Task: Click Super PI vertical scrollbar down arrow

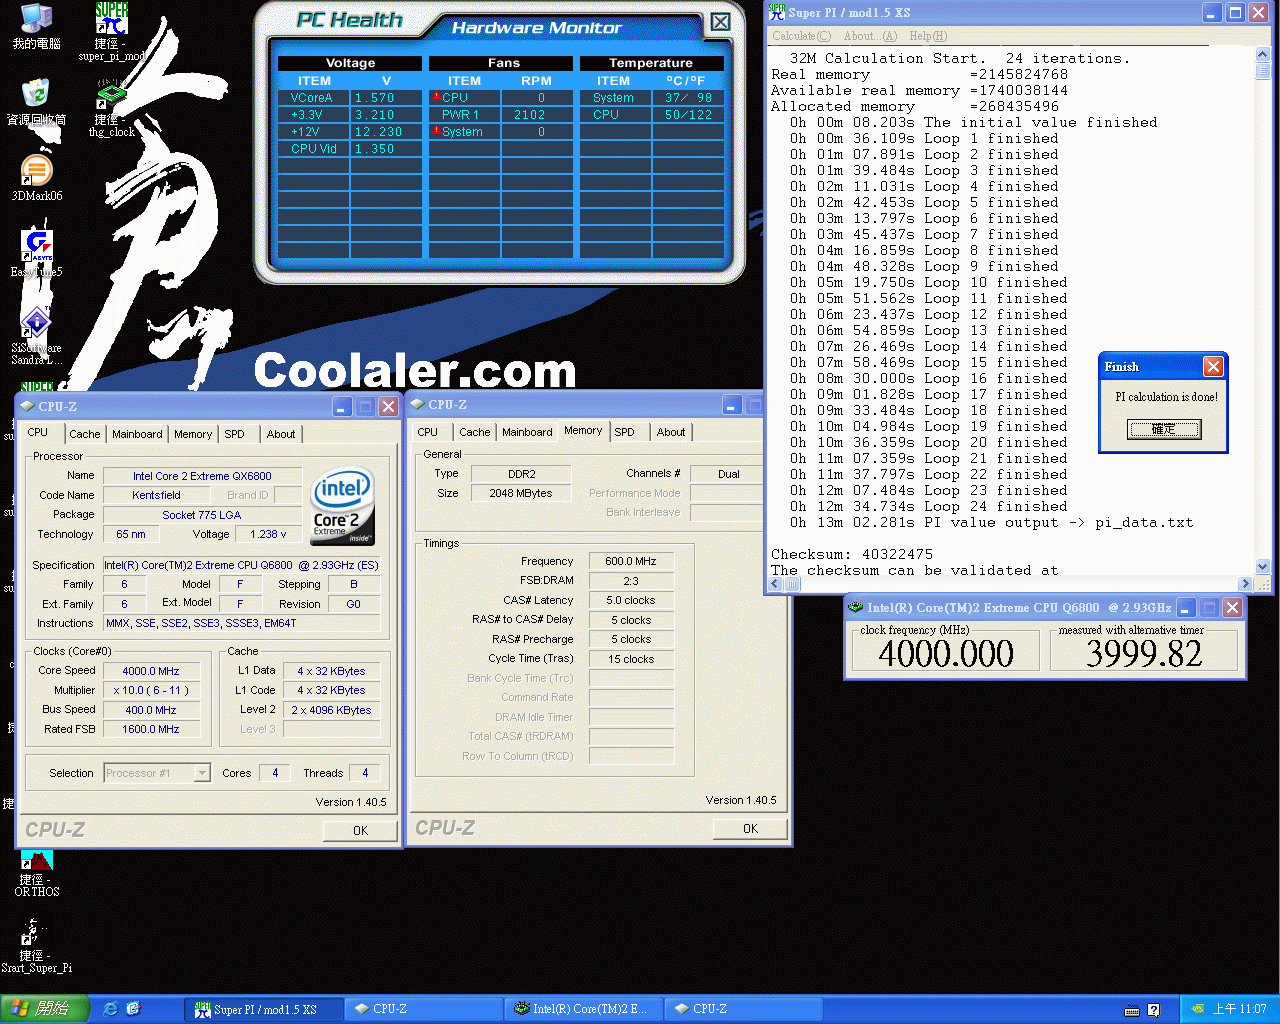Action: (x=1263, y=567)
